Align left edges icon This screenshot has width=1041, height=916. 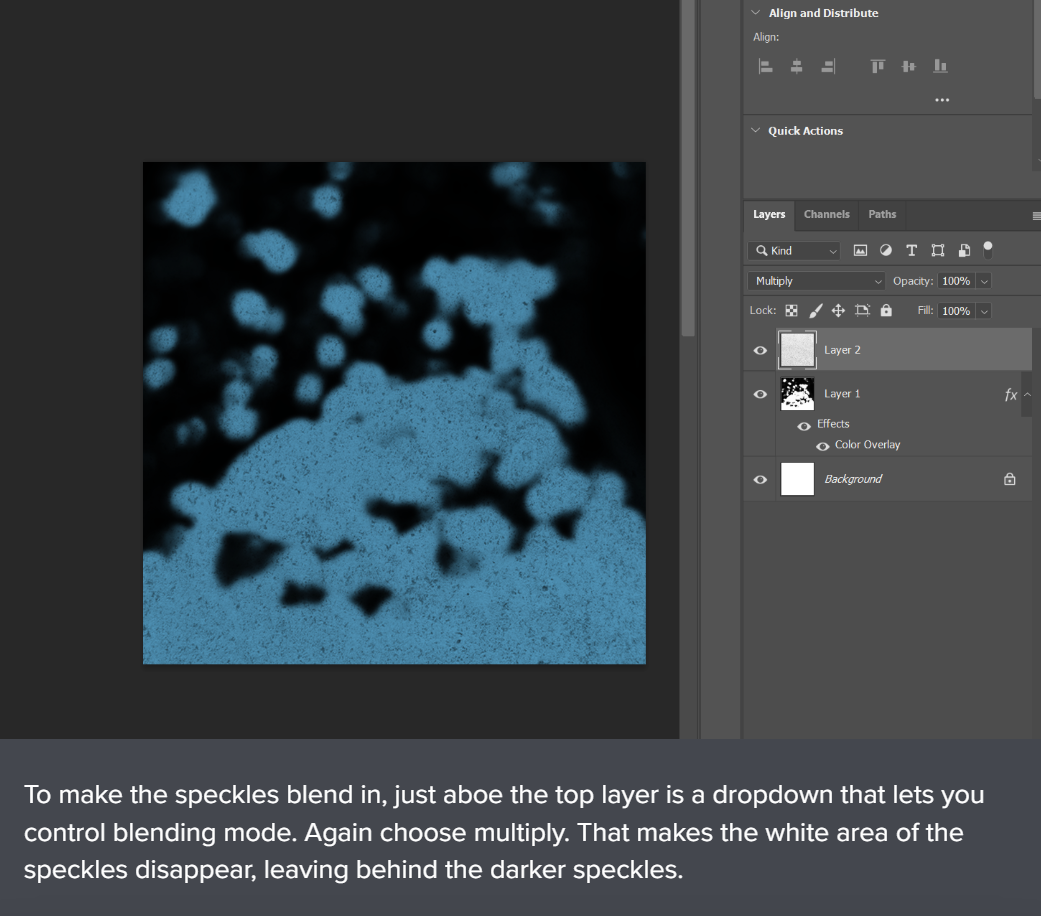click(x=765, y=66)
